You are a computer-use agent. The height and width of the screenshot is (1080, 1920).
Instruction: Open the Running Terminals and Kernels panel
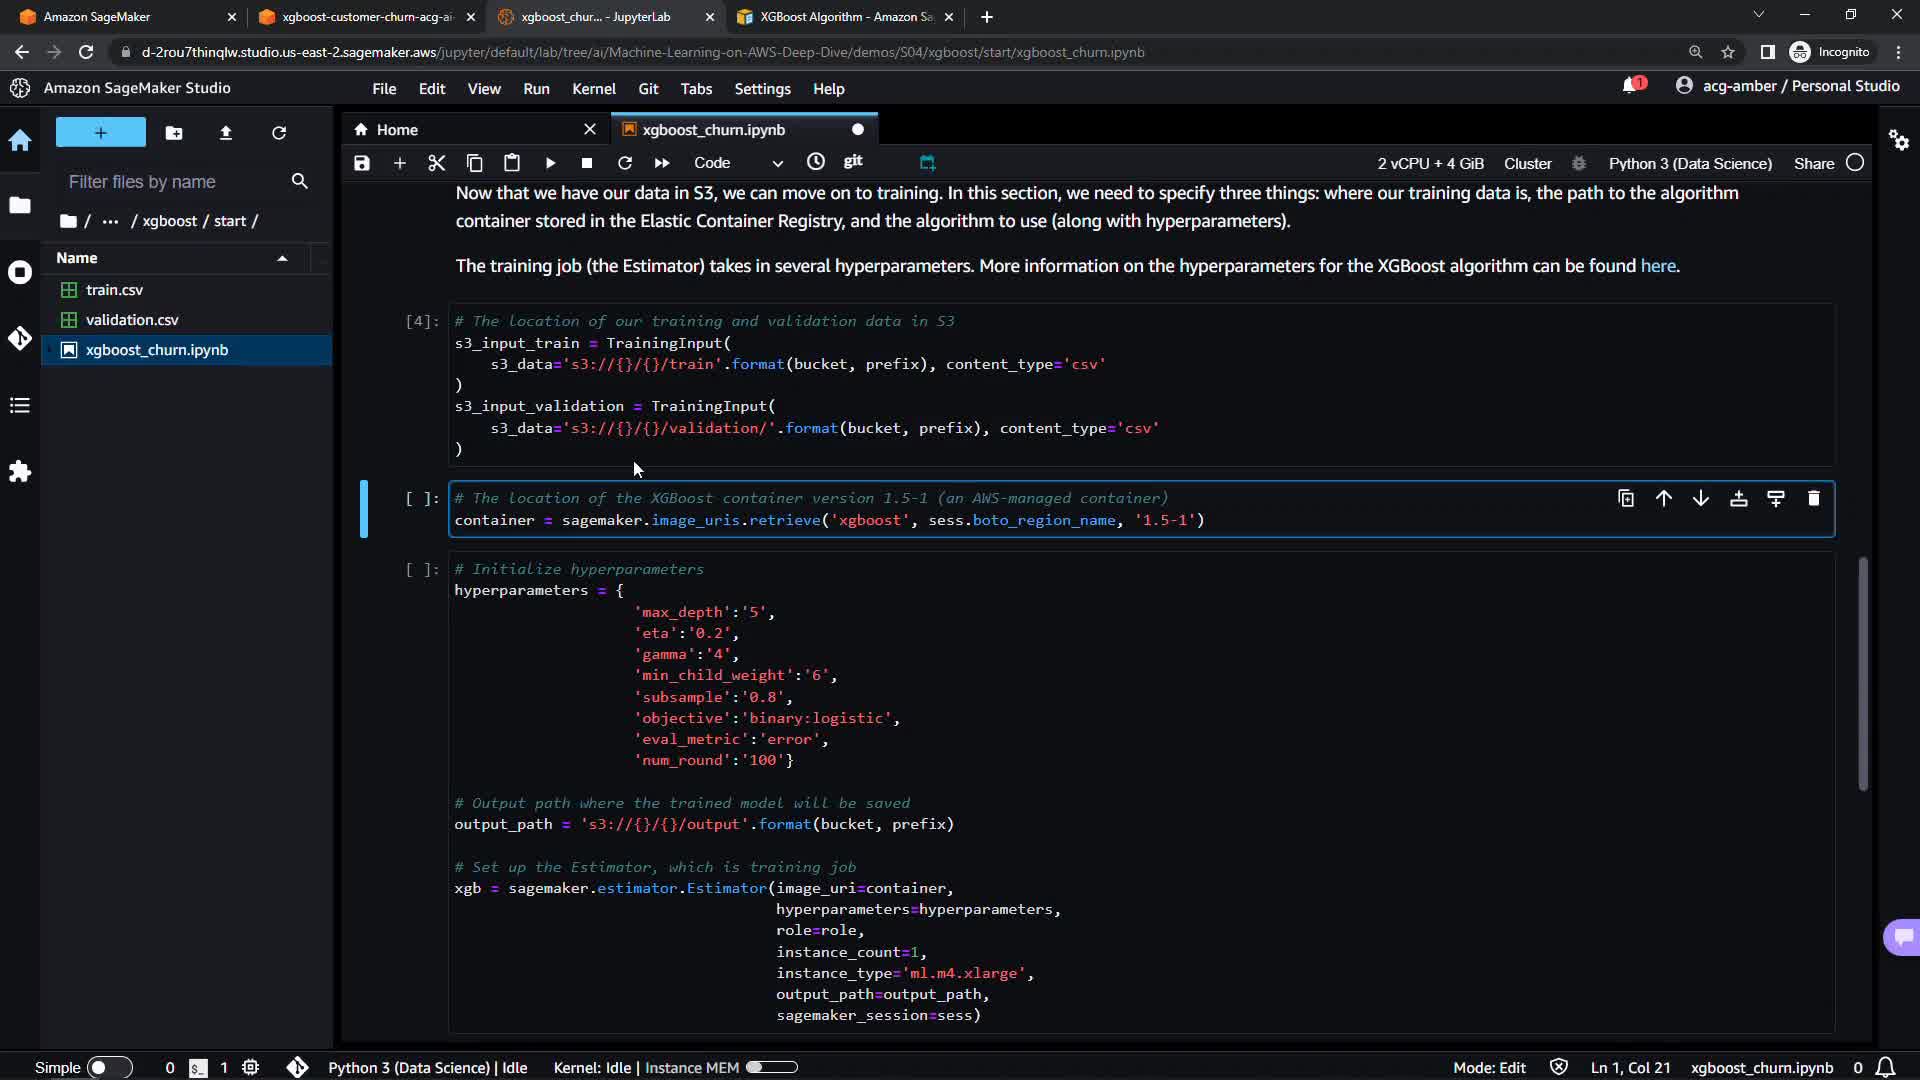[20, 272]
